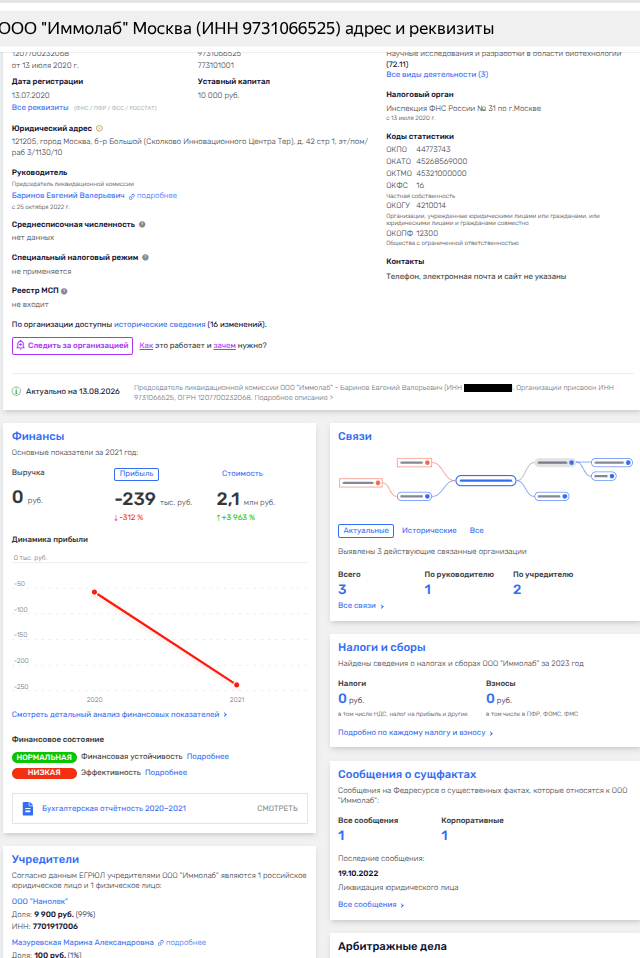
Task: Click the help icon next to Специальный налоговый режим
Action: [x=145, y=257]
